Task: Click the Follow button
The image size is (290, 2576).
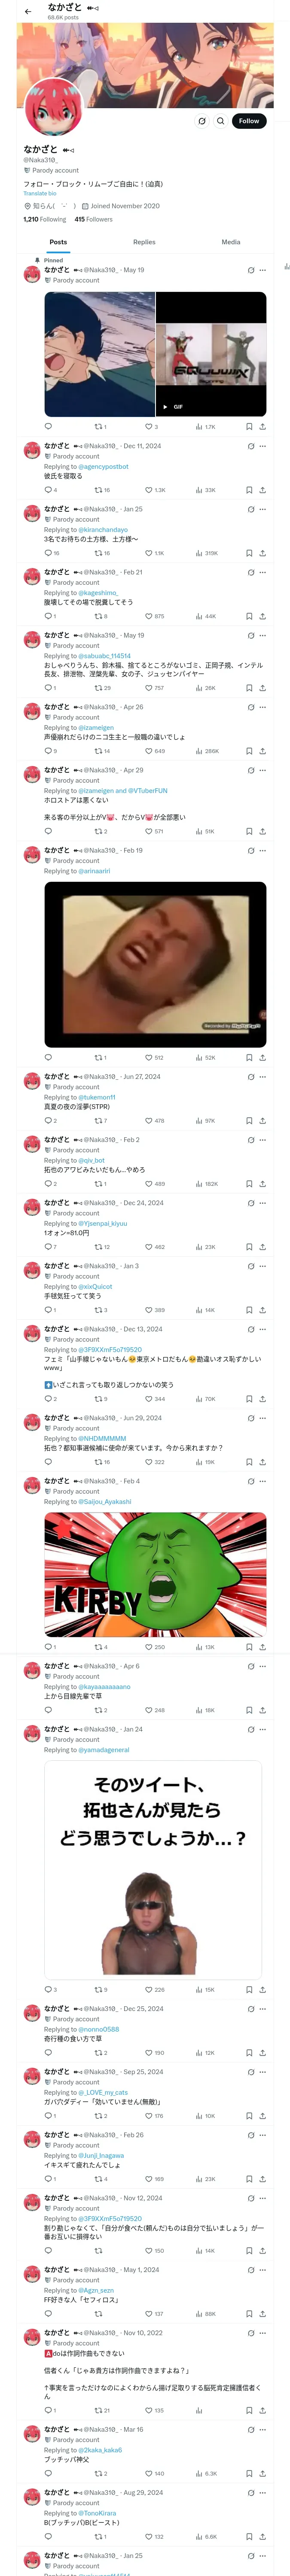Action: click(248, 121)
